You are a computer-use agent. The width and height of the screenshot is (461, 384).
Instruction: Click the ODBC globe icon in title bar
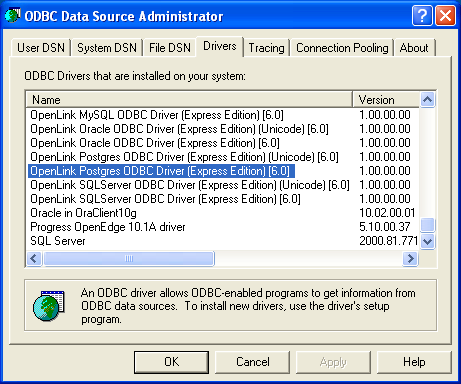click(x=13, y=15)
